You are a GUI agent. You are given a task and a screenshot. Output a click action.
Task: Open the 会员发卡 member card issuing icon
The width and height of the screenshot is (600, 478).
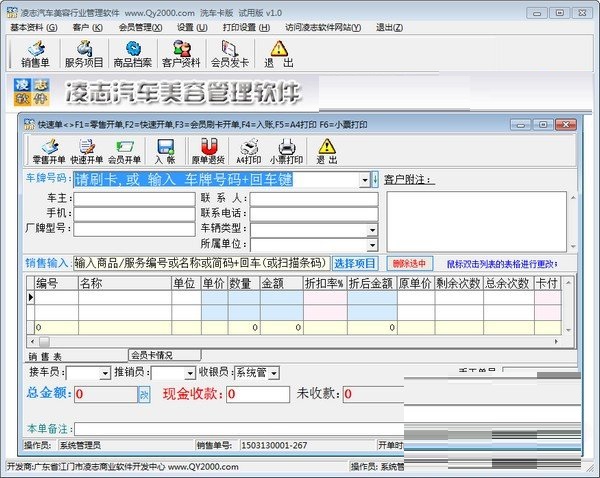click(x=230, y=54)
